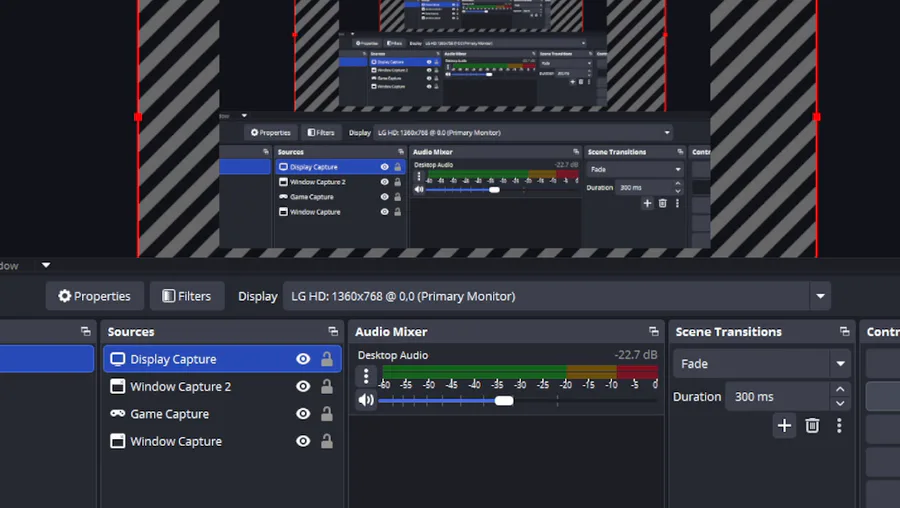This screenshot has width=900, height=508.
Task: Lock the Game Capture source
Action: pos(327,414)
